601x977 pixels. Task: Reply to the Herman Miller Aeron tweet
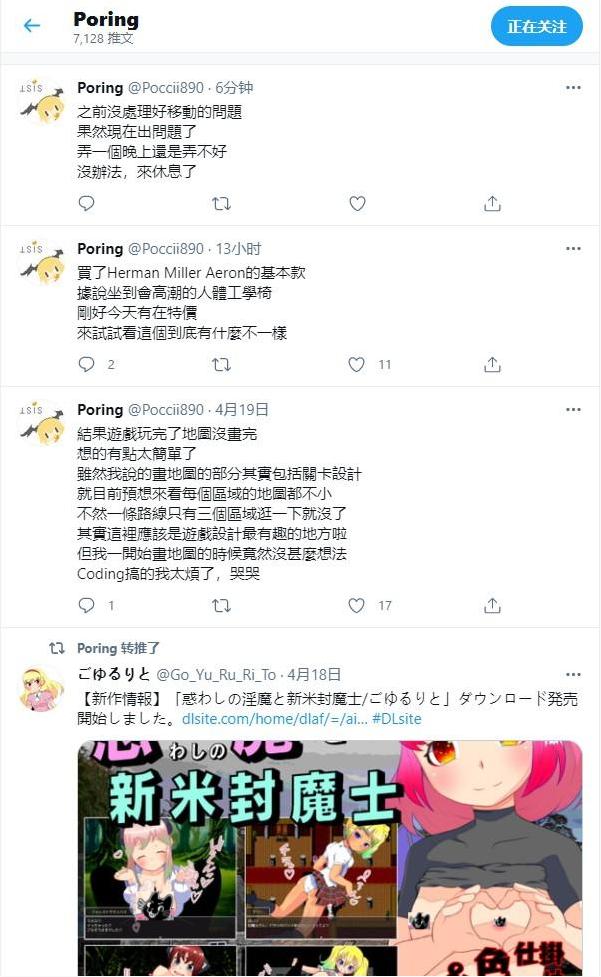pos(87,364)
